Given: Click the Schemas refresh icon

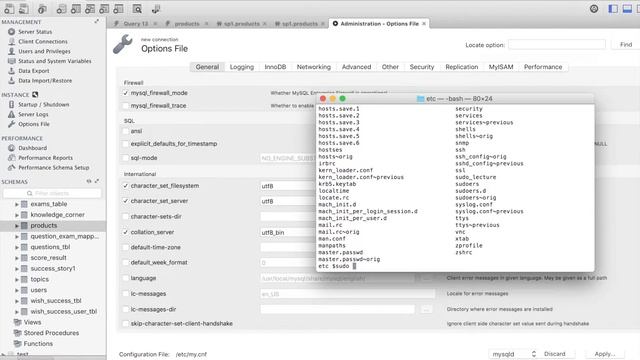Looking at the screenshot, I should [89, 181].
